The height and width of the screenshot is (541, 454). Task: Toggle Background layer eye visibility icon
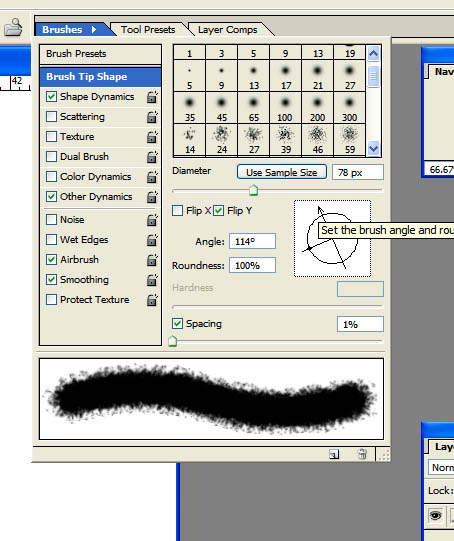tap(435, 516)
